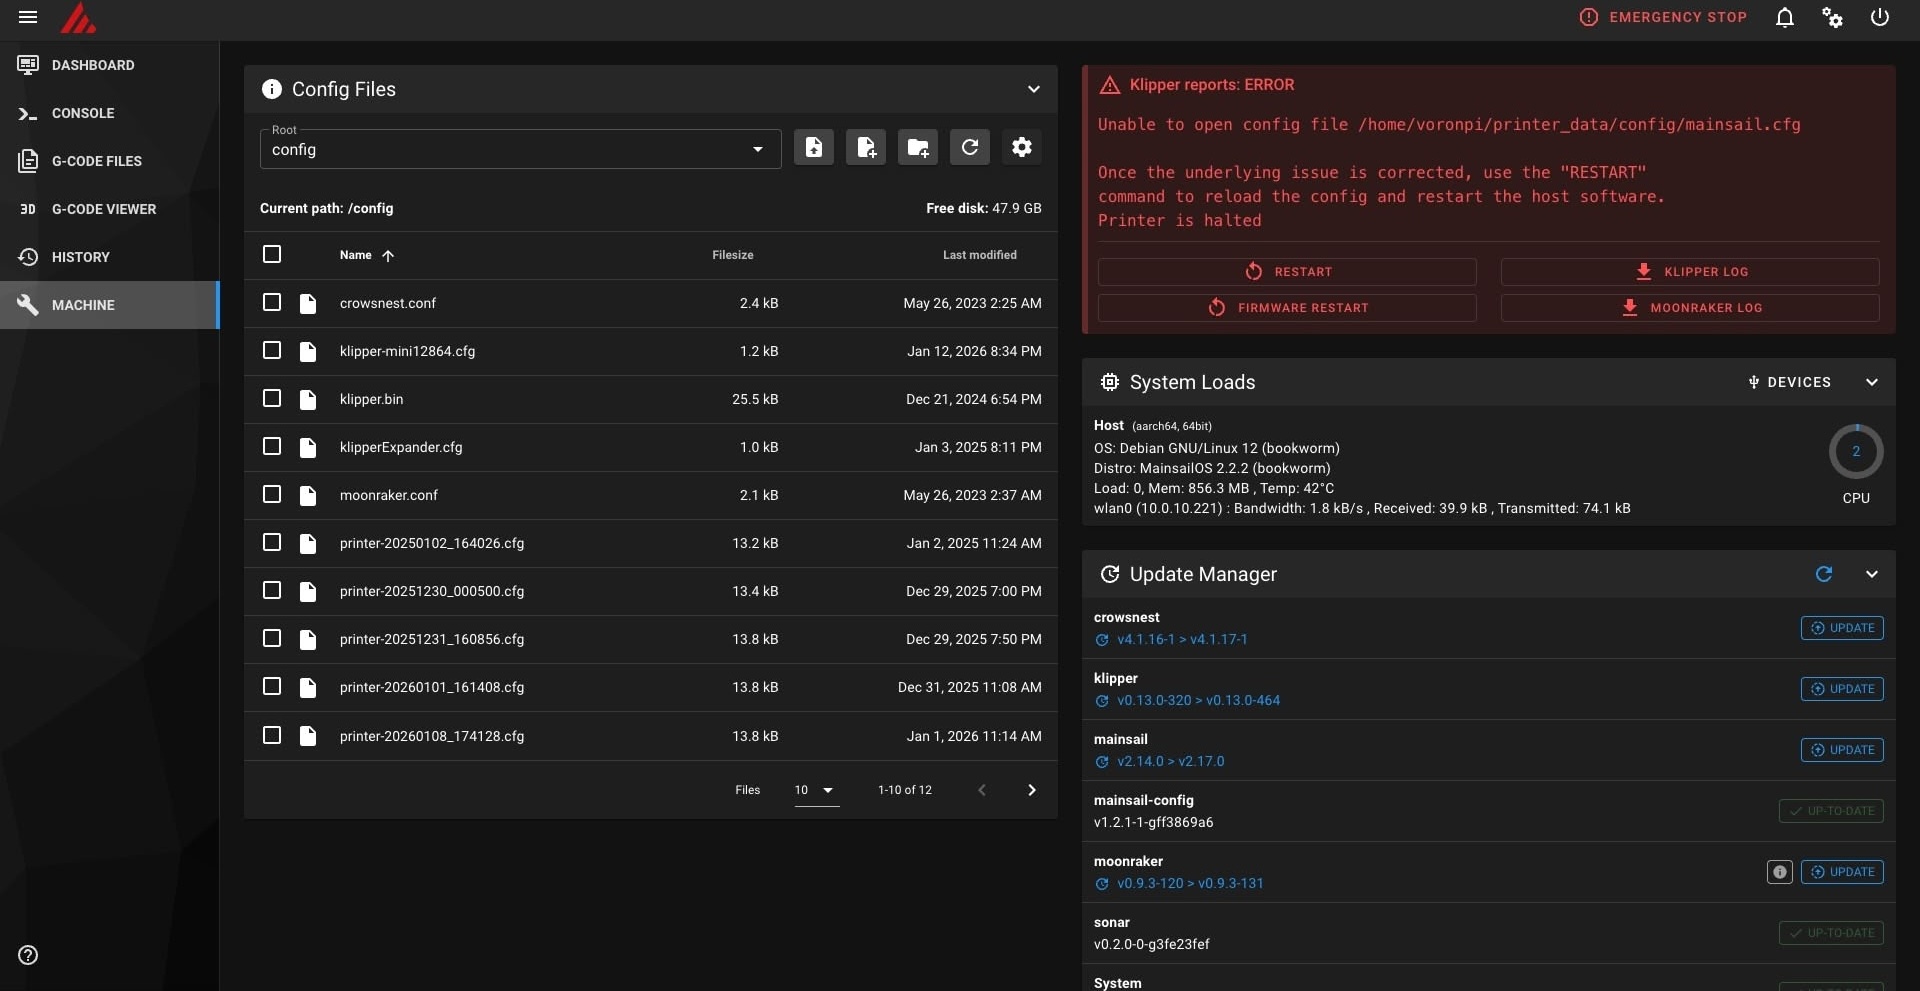Refresh the config file list
This screenshot has width=1920, height=991.
point(970,148)
